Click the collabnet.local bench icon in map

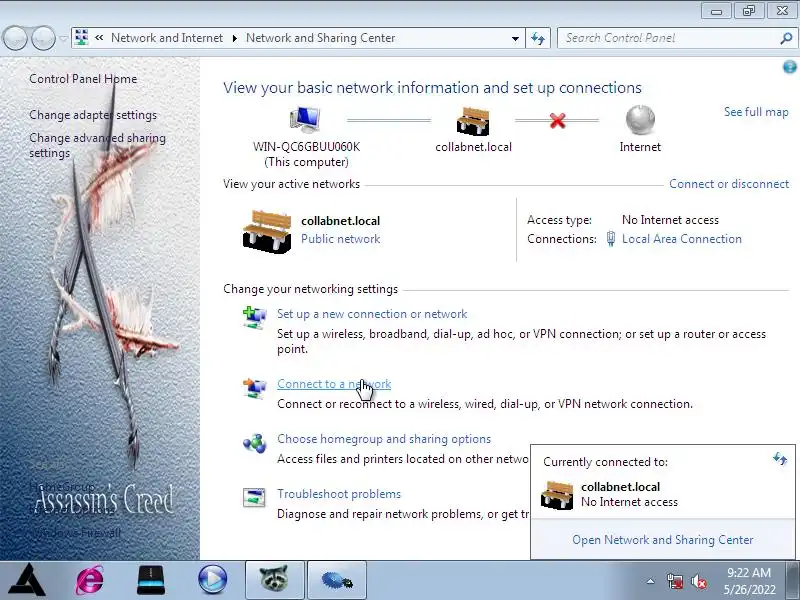tap(473, 121)
